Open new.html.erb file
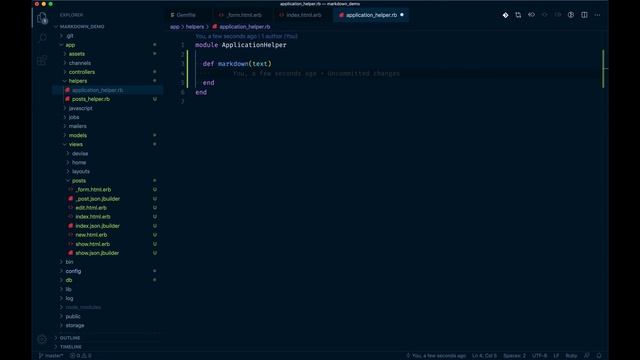Screen dimensions: 640x360 coord(91,235)
